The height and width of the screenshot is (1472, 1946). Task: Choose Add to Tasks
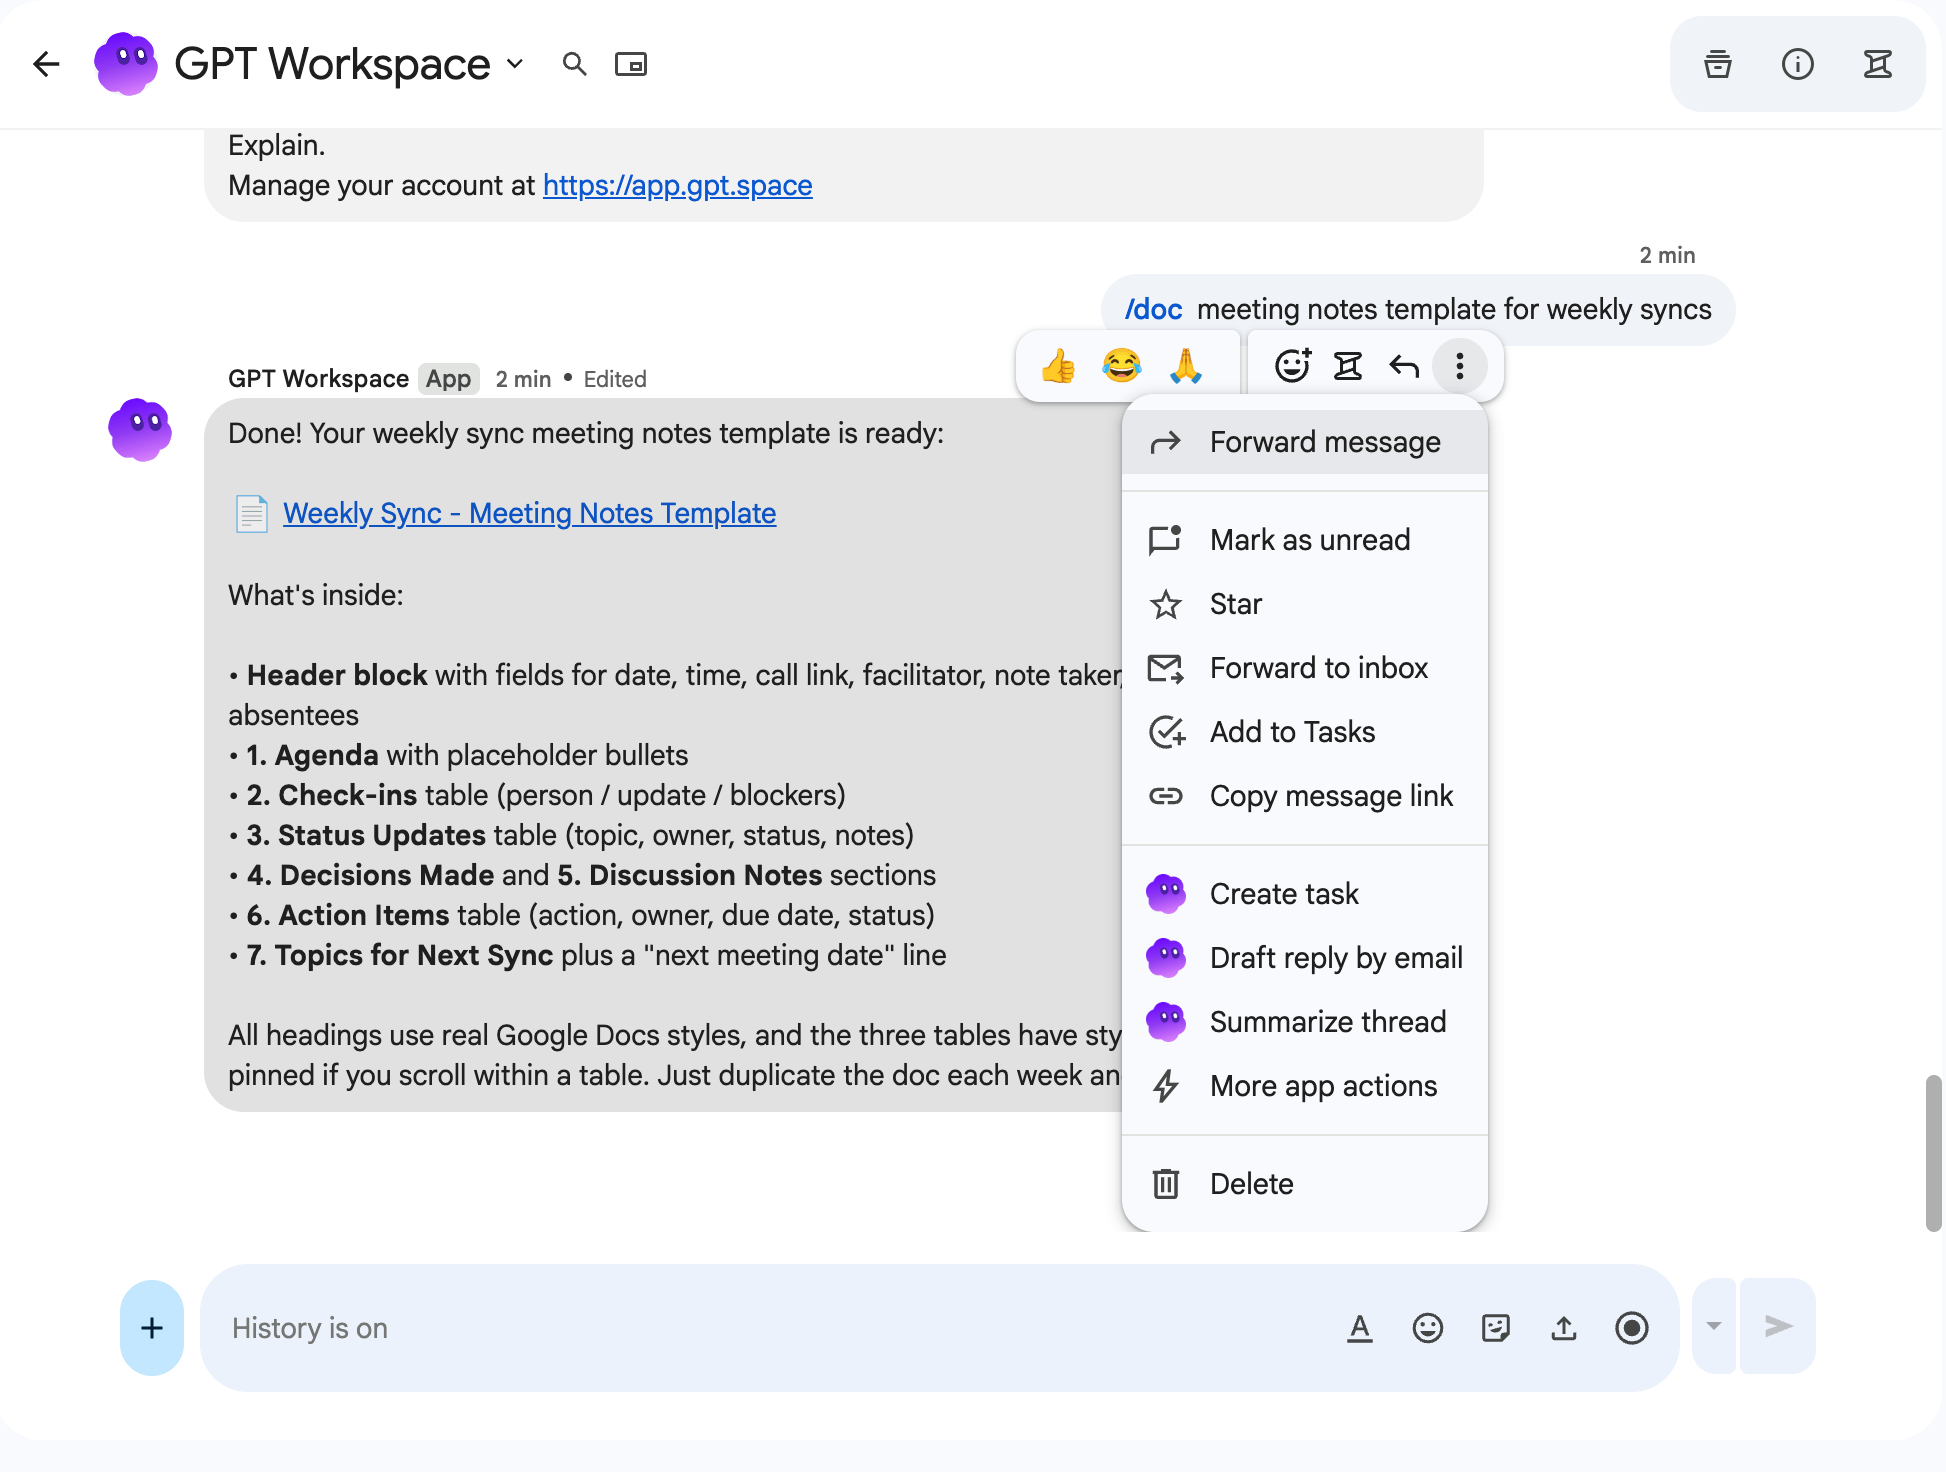point(1305,732)
